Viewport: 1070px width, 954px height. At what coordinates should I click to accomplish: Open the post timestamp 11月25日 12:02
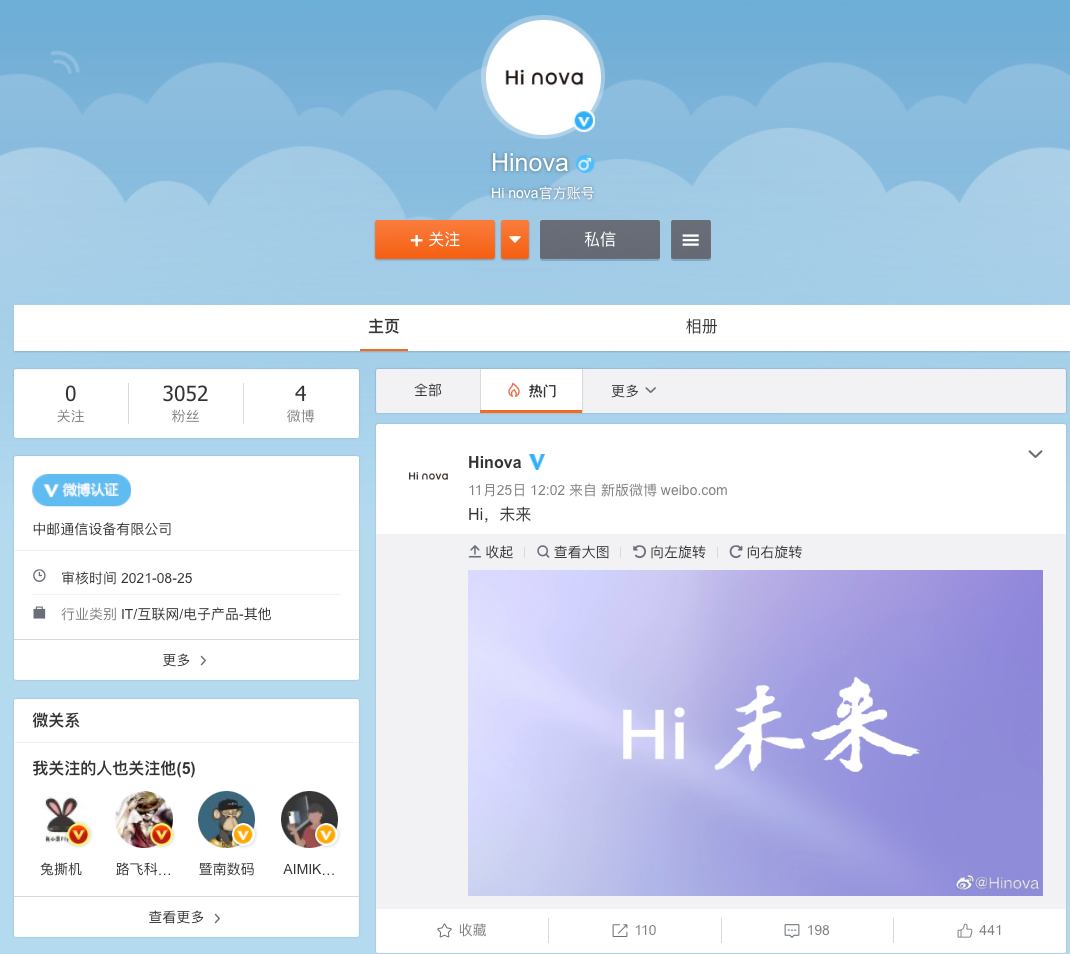(x=517, y=491)
